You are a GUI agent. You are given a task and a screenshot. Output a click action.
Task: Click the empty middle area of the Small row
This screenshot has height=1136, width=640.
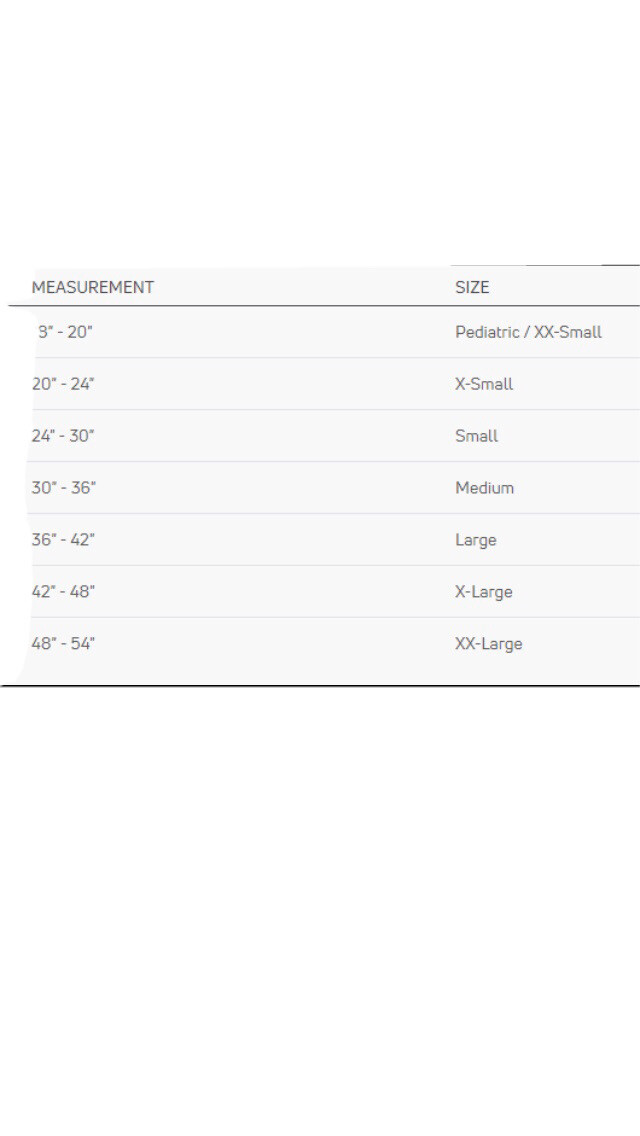pos(275,436)
